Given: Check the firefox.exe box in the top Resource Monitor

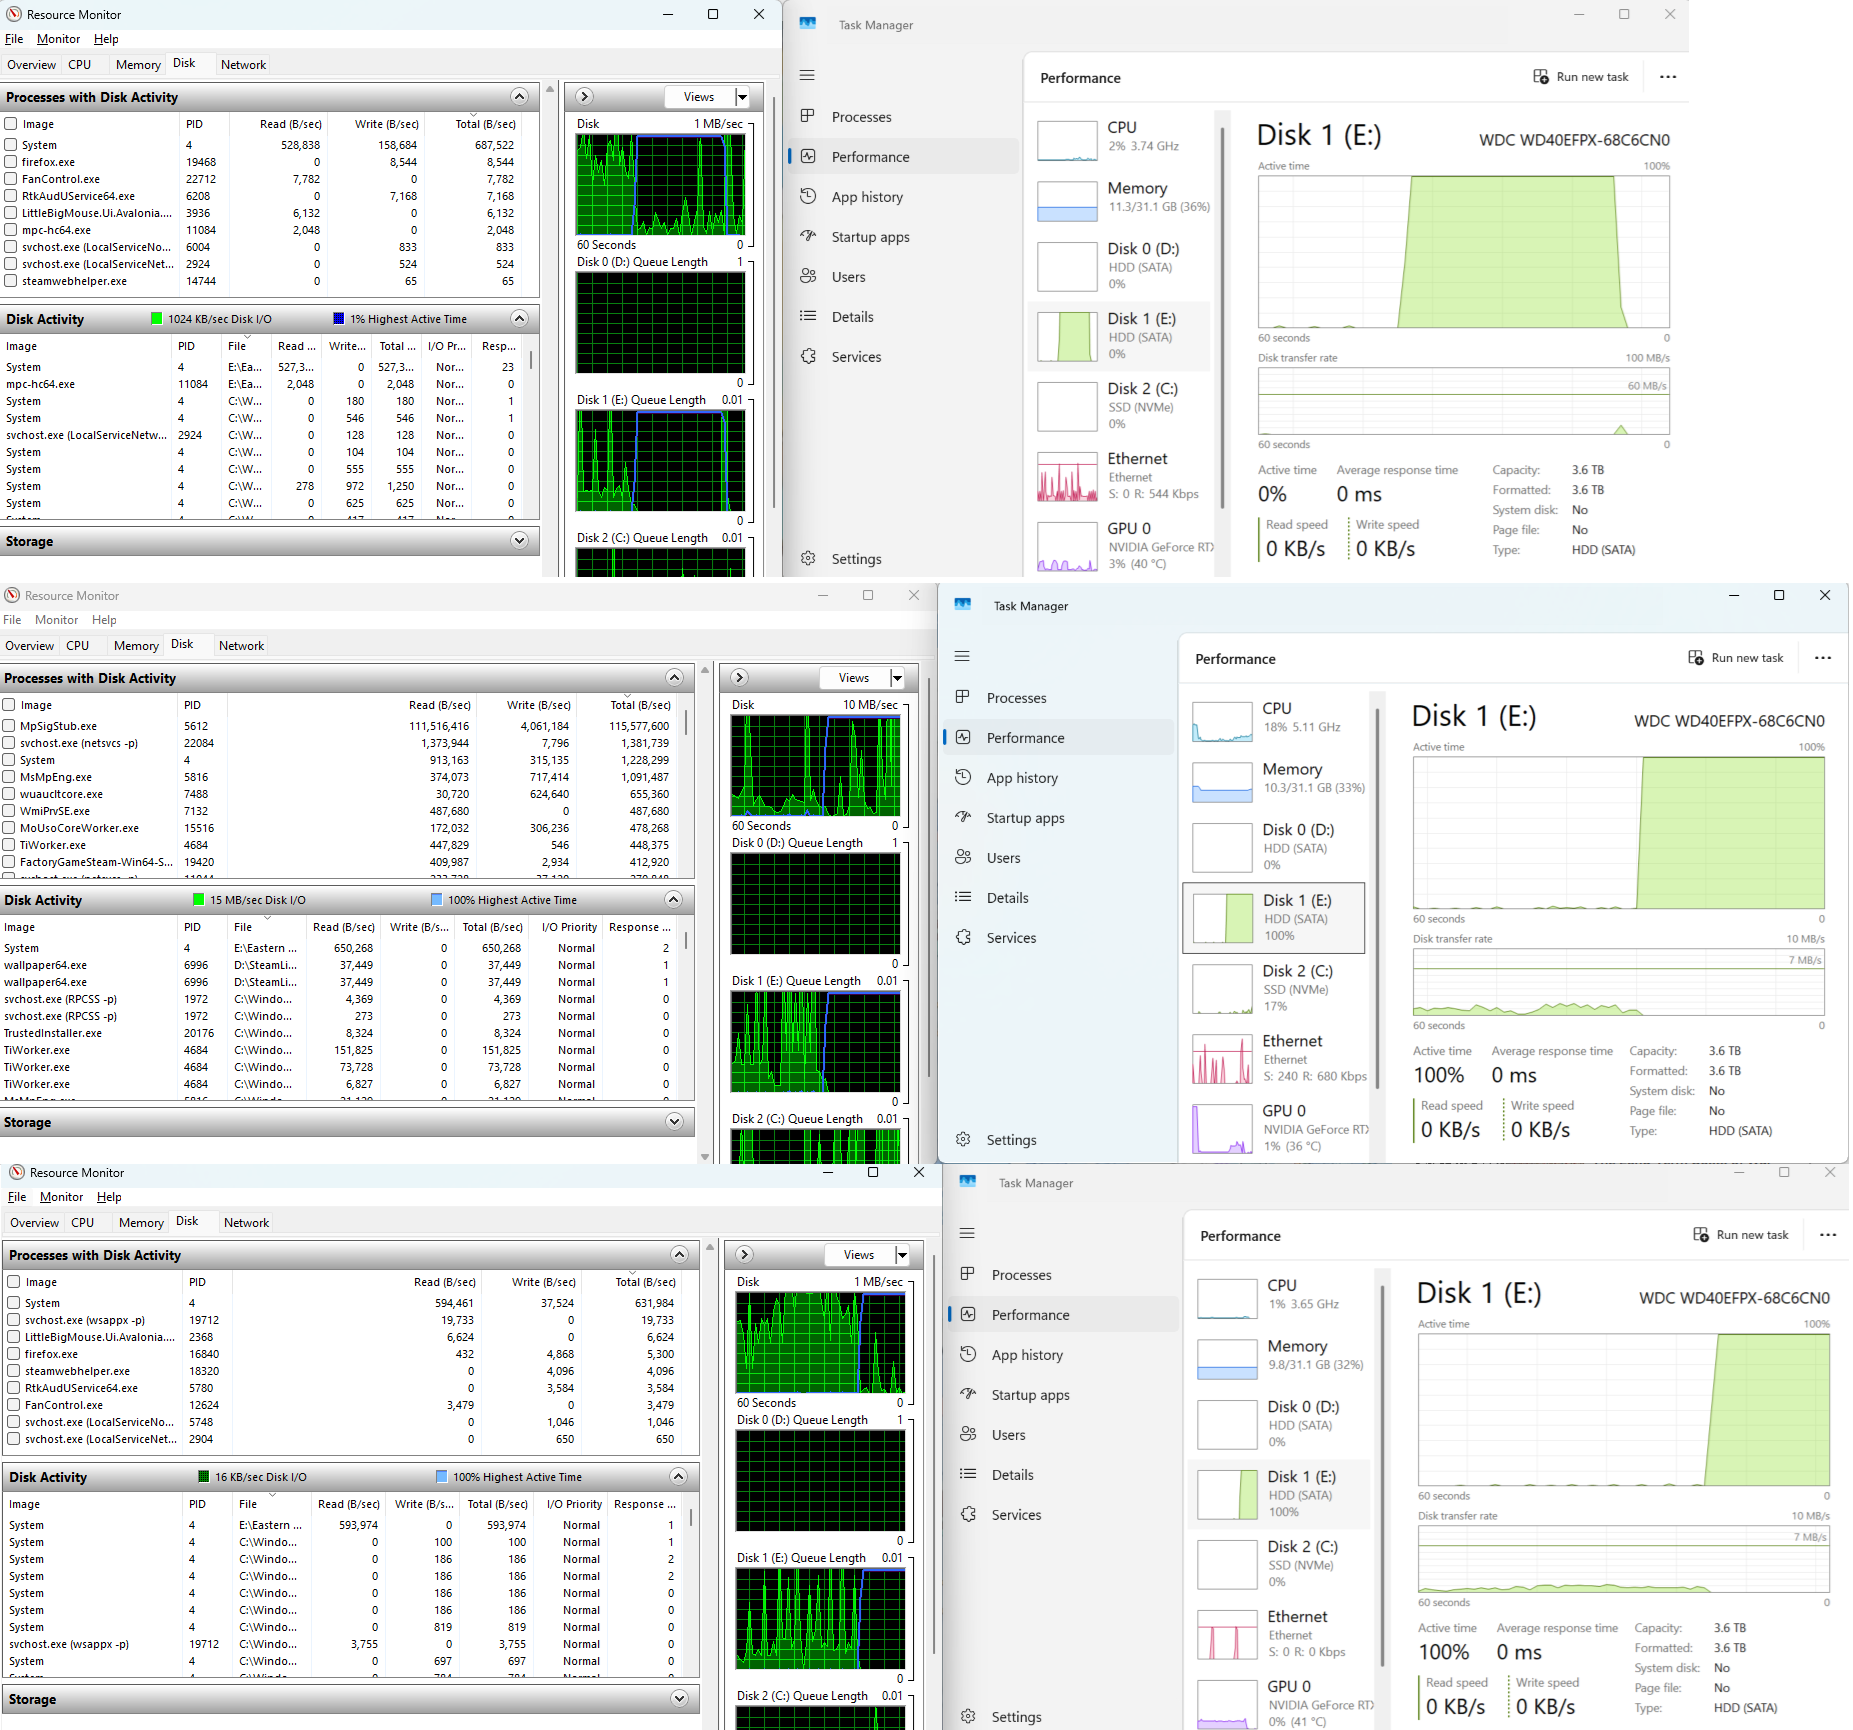Looking at the screenshot, I should [11, 161].
